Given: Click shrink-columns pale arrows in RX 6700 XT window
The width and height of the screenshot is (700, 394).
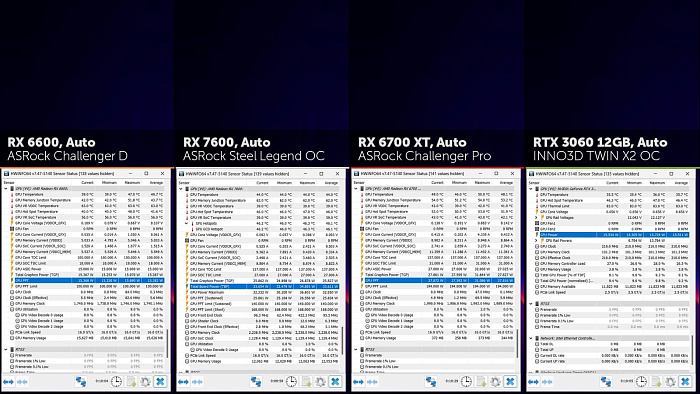Looking at the screenshot, I should (372, 382).
